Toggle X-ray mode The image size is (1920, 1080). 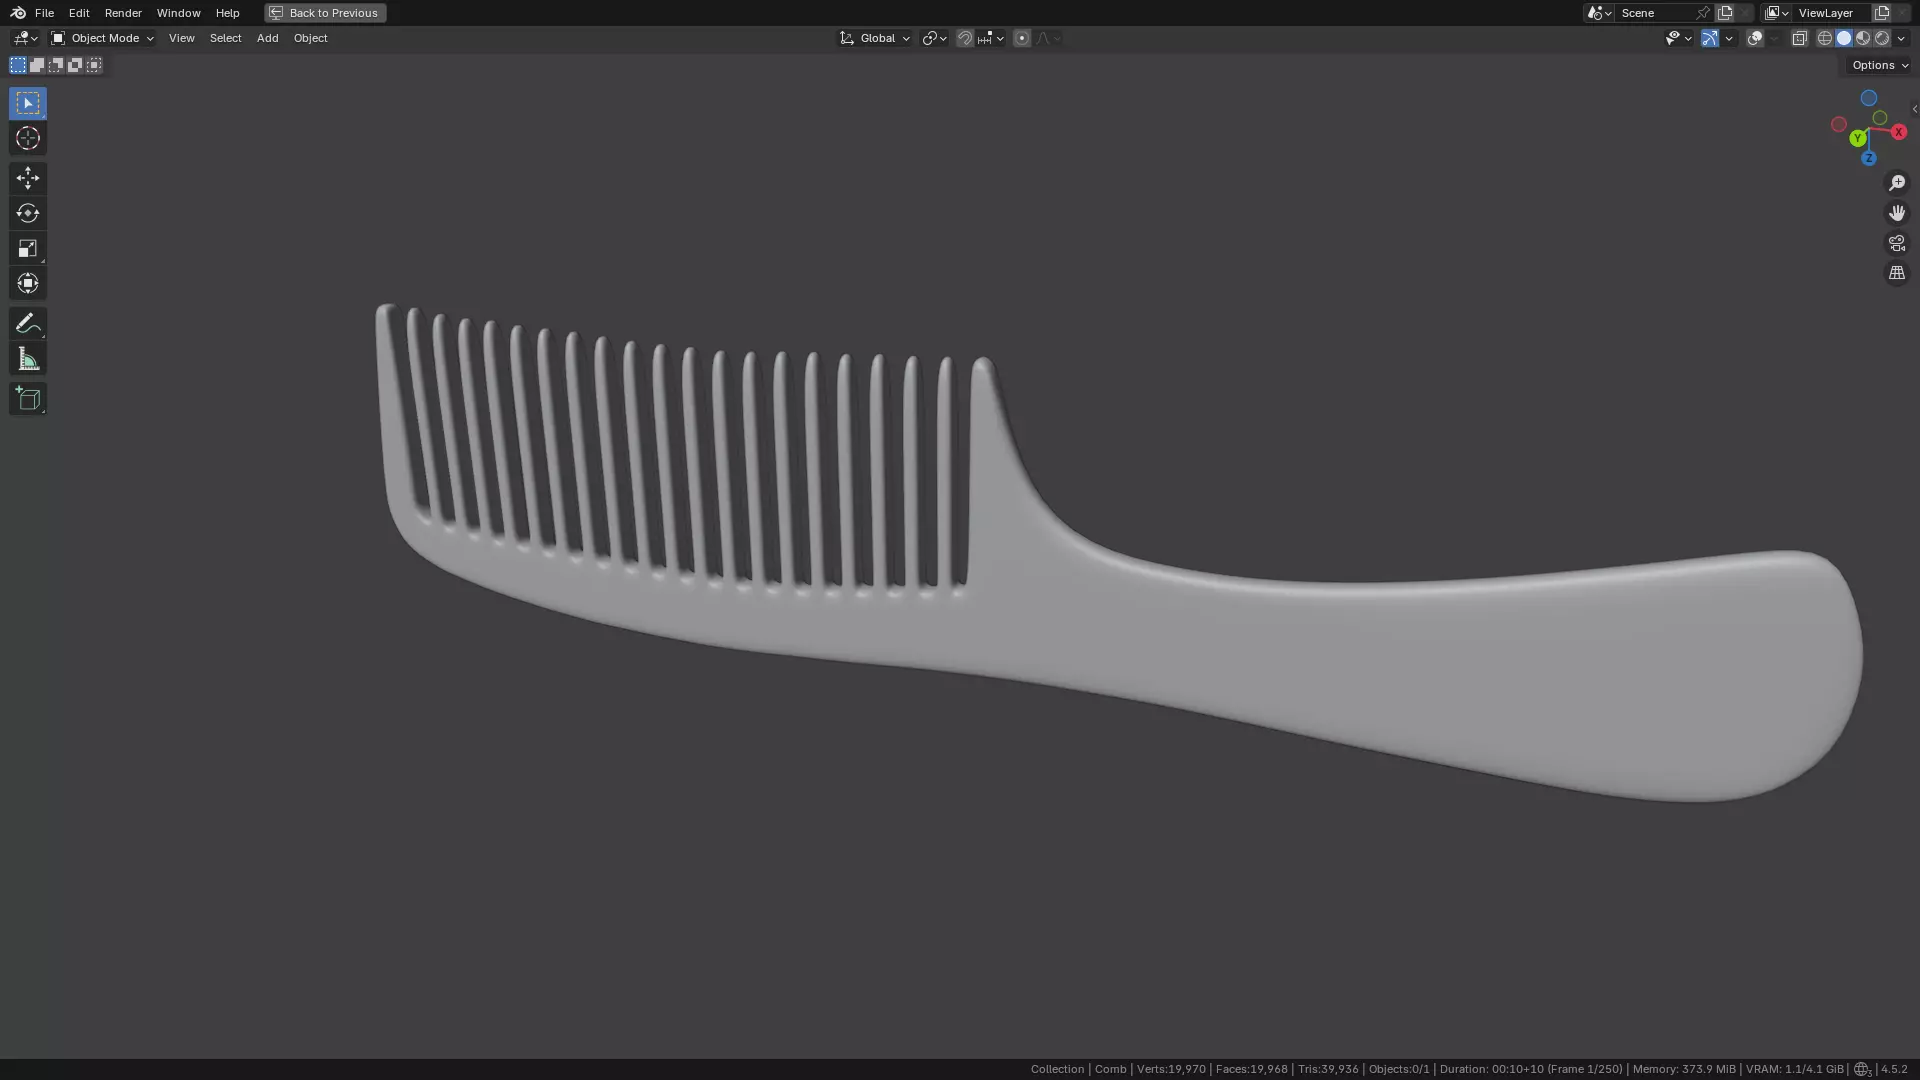tap(1799, 38)
